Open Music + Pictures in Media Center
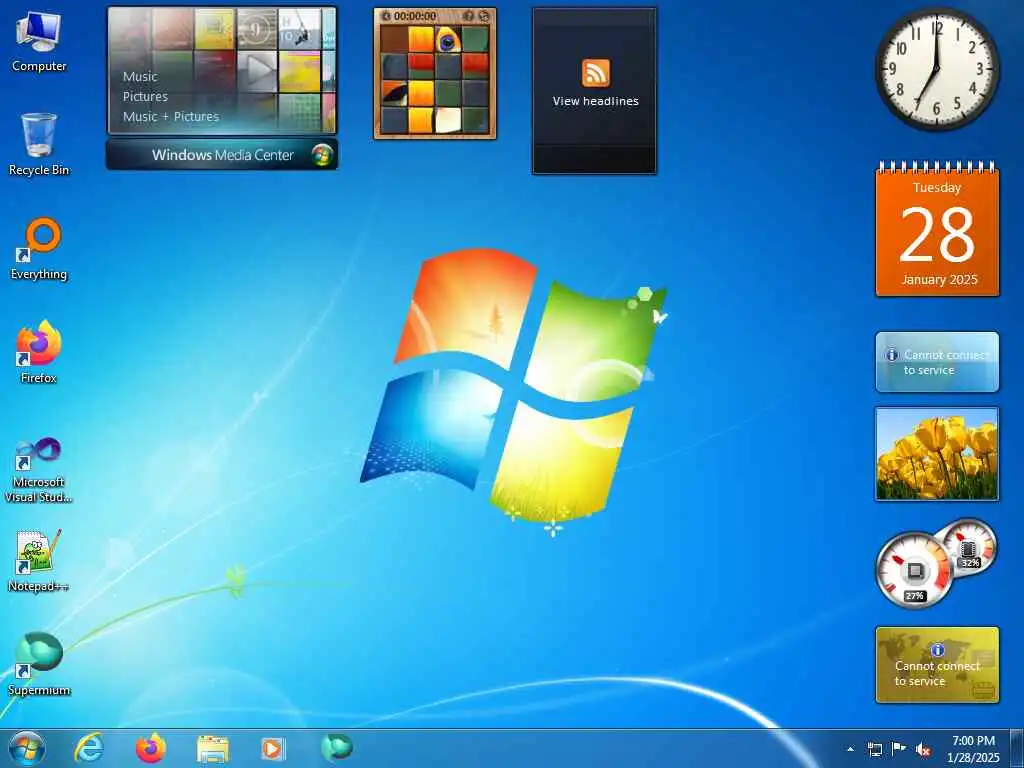 (x=170, y=116)
